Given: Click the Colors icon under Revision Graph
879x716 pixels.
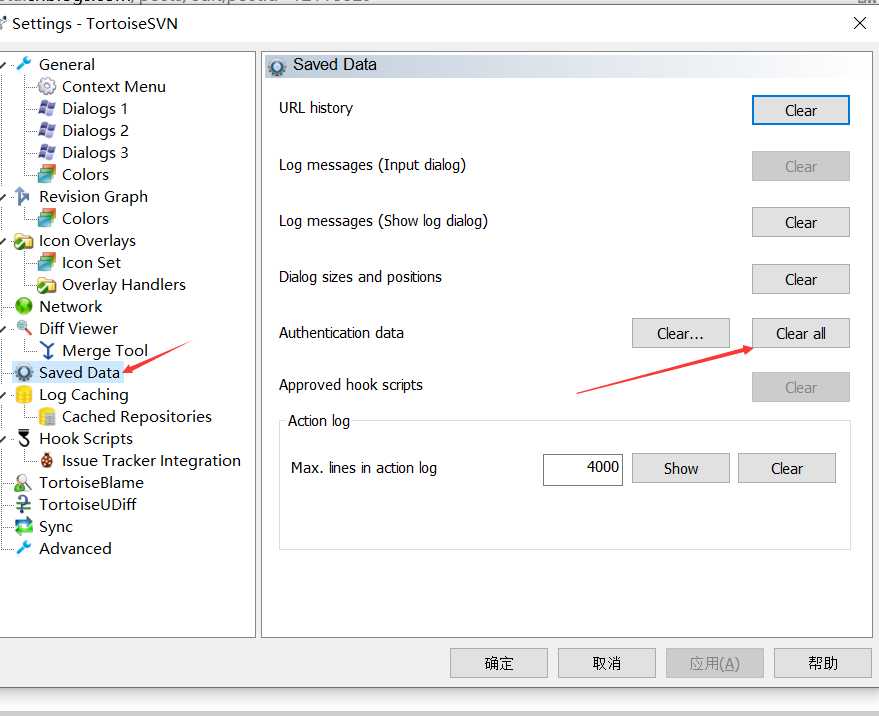Looking at the screenshot, I should 47,218.
